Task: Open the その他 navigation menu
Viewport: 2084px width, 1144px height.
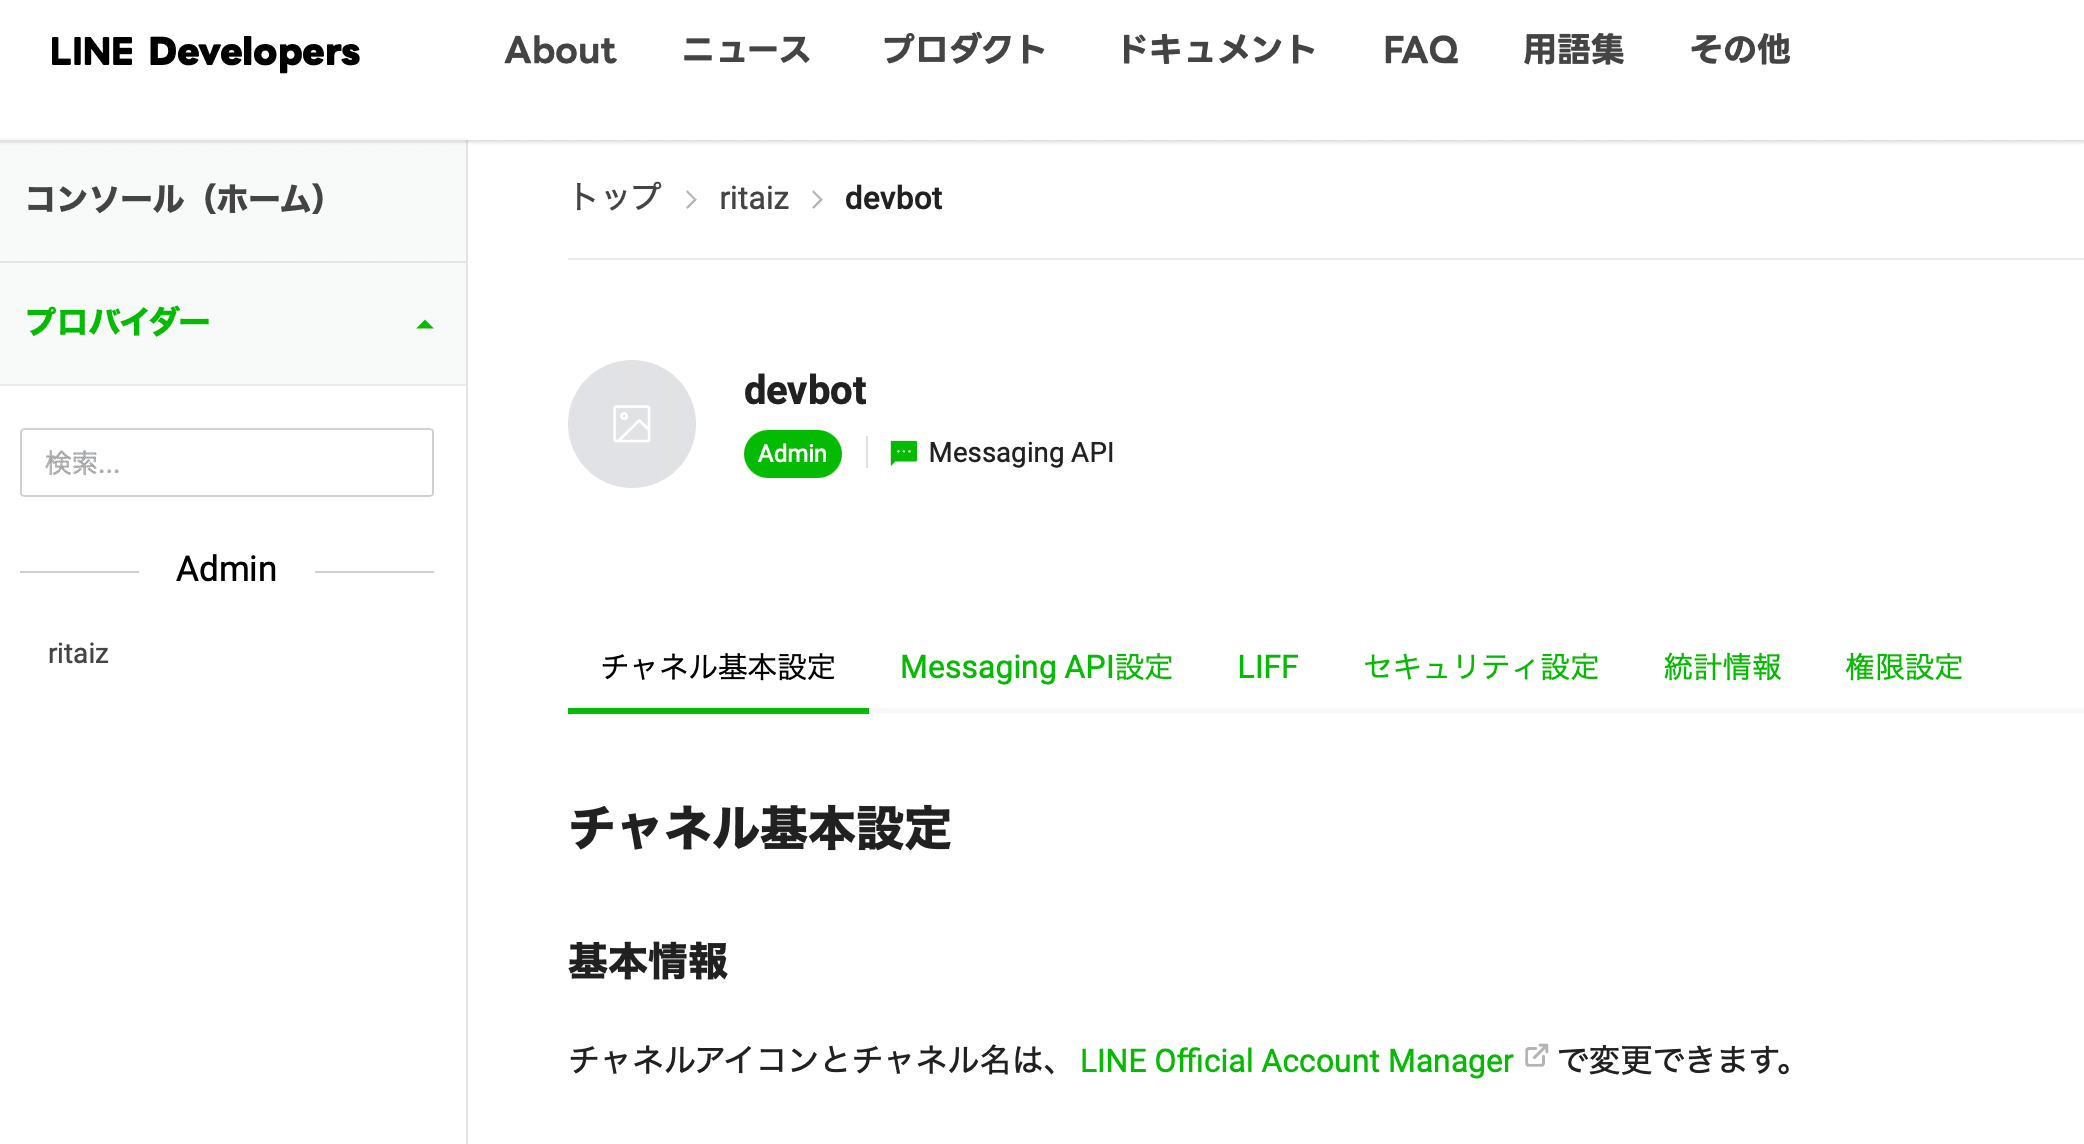Action: (x=1739, y=50)
